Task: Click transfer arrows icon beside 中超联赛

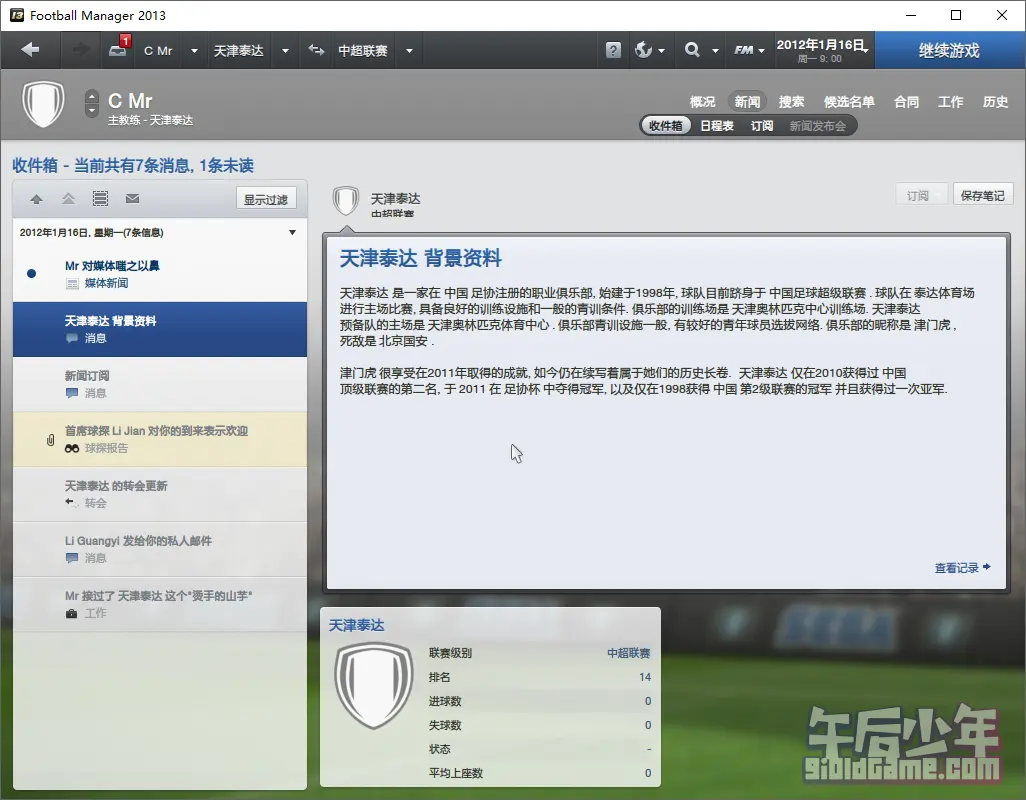Action: coord(316,50)
